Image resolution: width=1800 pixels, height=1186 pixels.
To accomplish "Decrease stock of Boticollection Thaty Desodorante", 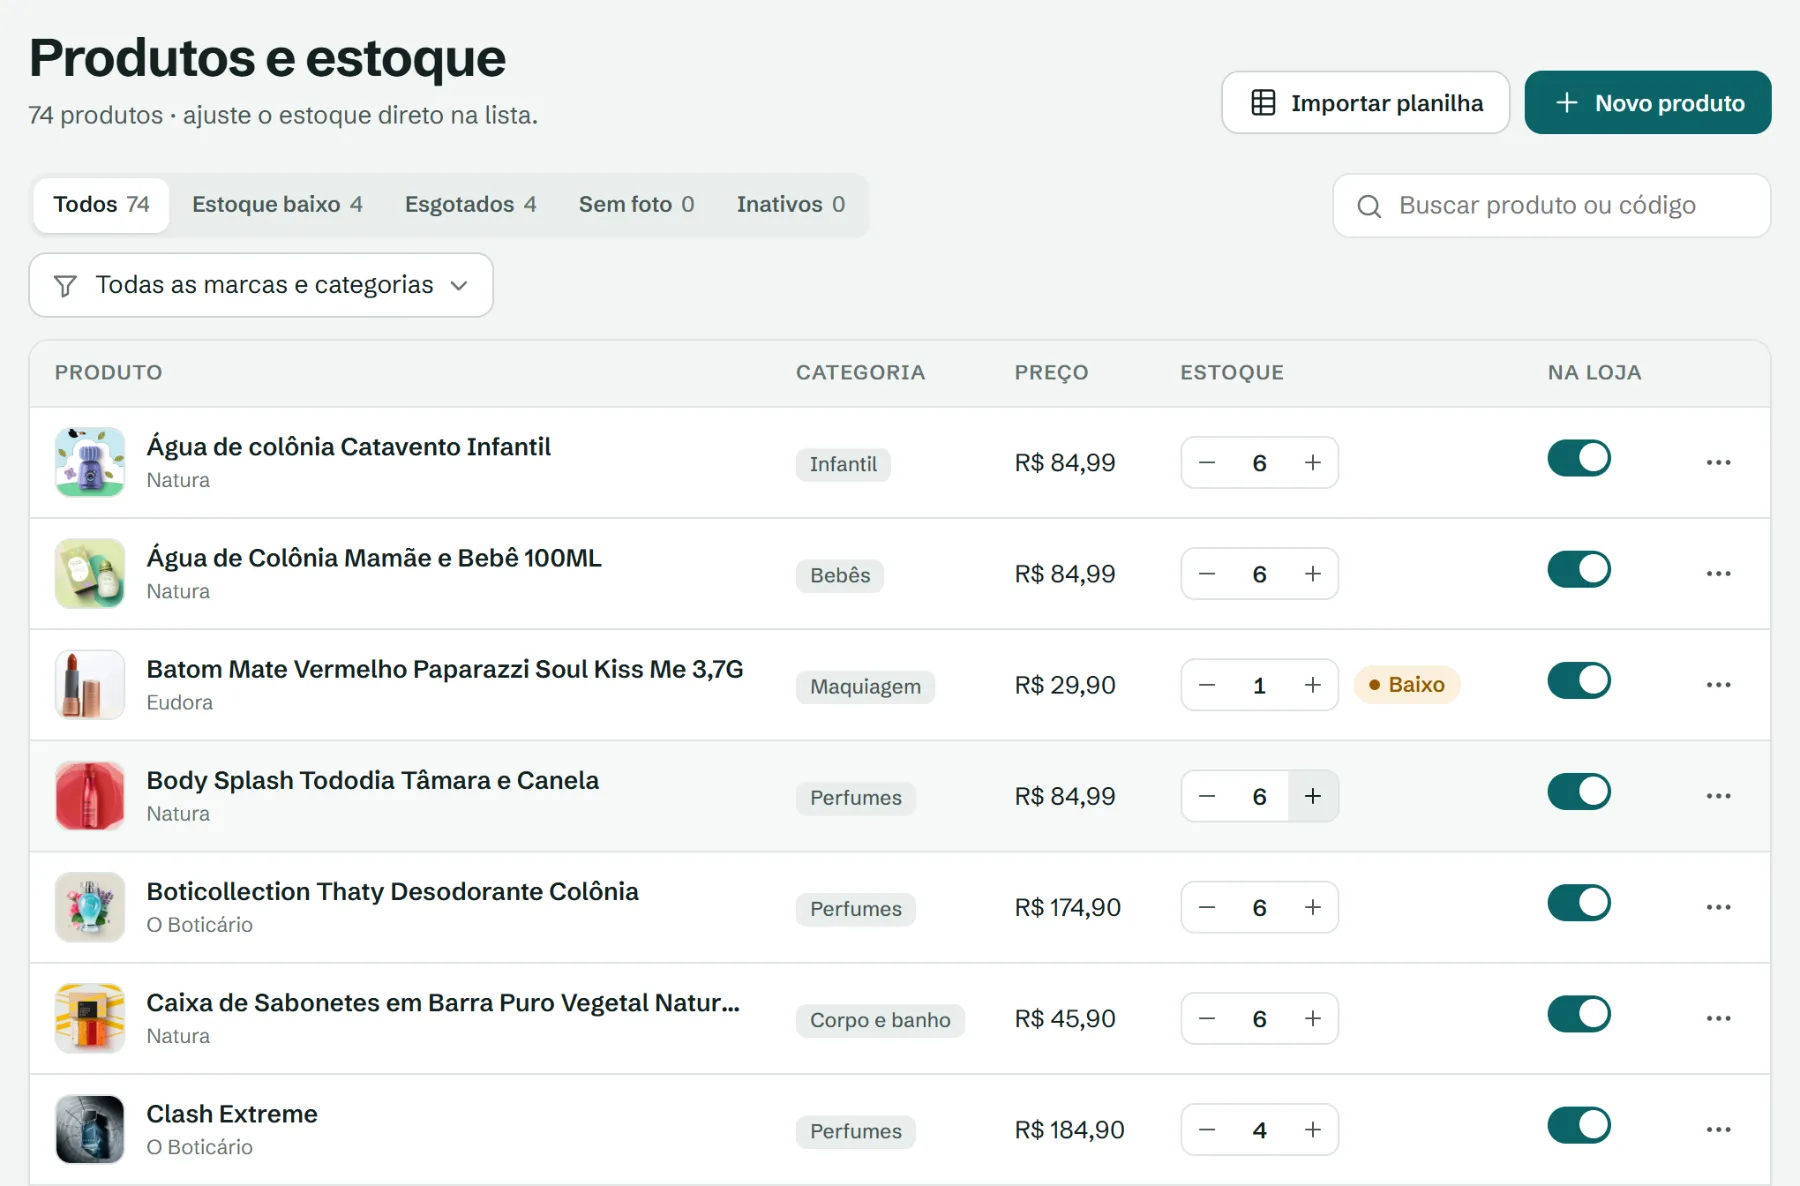I will [1207, 907].
